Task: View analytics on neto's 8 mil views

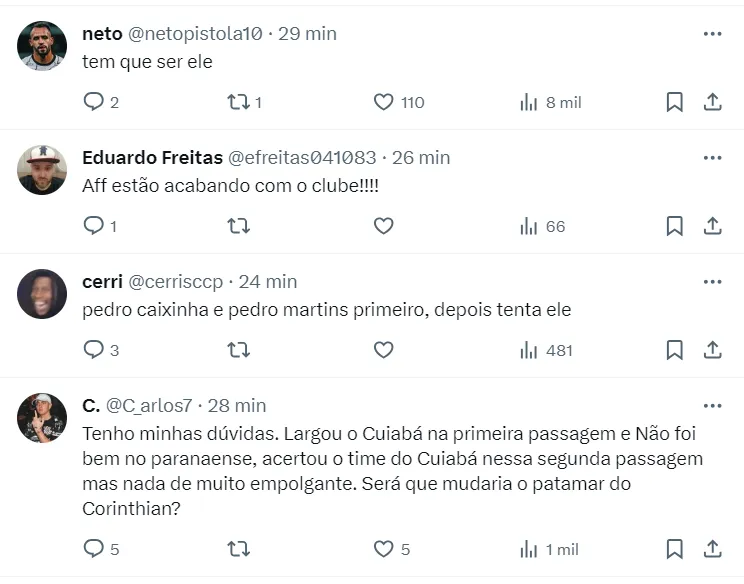Action: (x=529, y=102)
